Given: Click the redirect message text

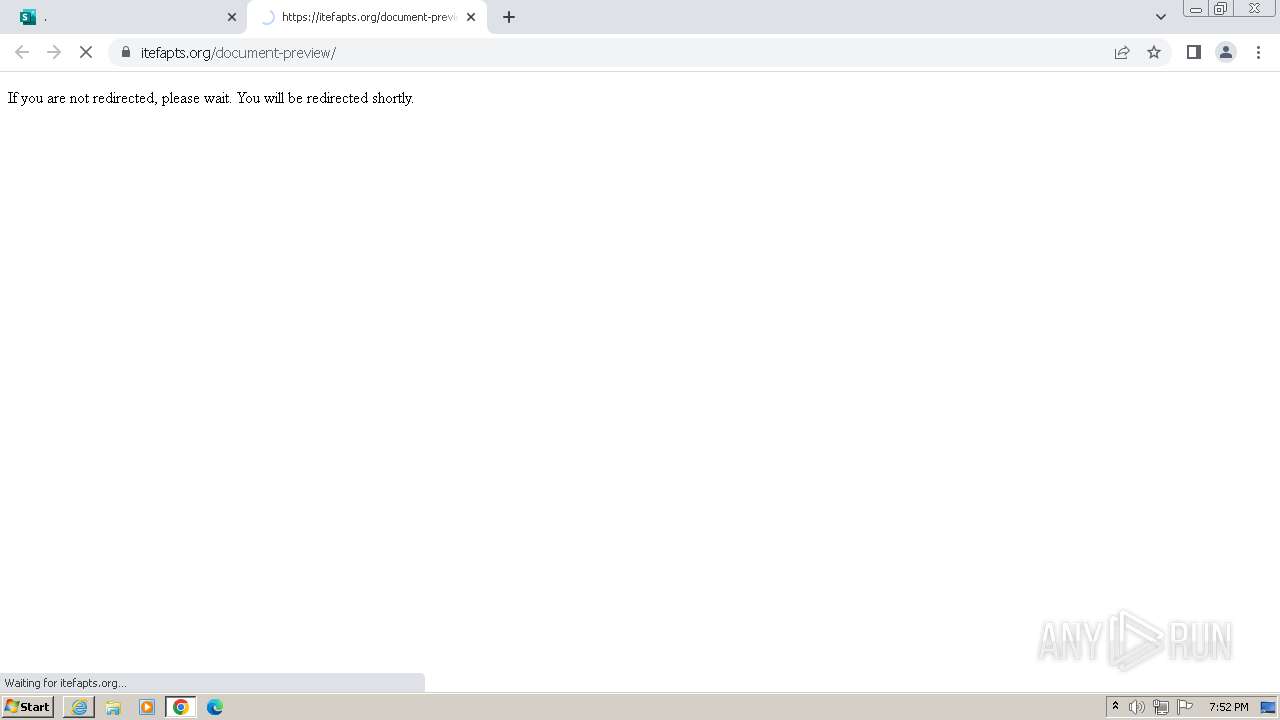Looking at the screenshot, I should 211,98.
